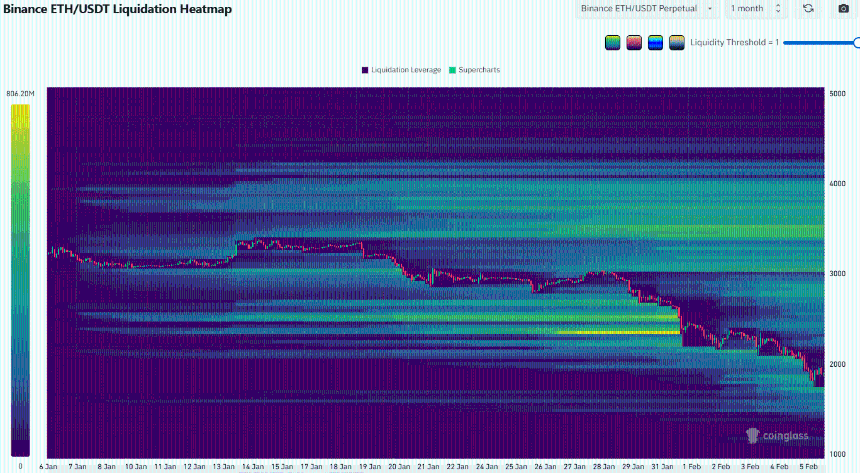Screen dimensions: 860x473
Task: Click the 1 Feb date label
Action: [692, 466]
